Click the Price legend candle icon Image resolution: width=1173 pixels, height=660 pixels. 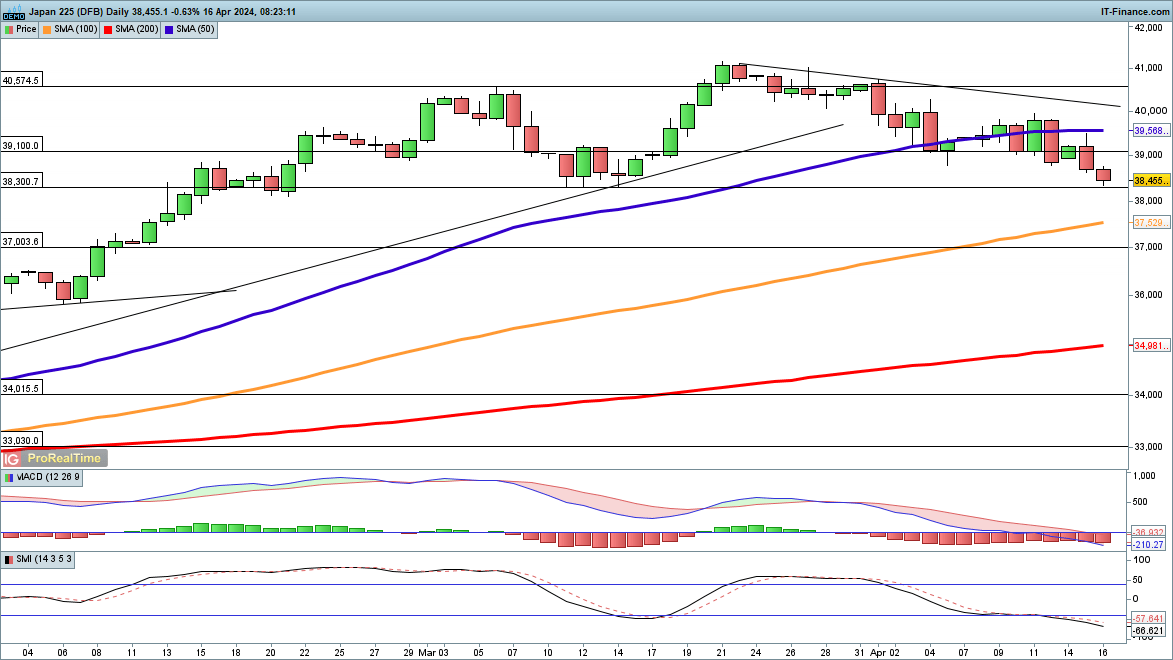(8, 29)
